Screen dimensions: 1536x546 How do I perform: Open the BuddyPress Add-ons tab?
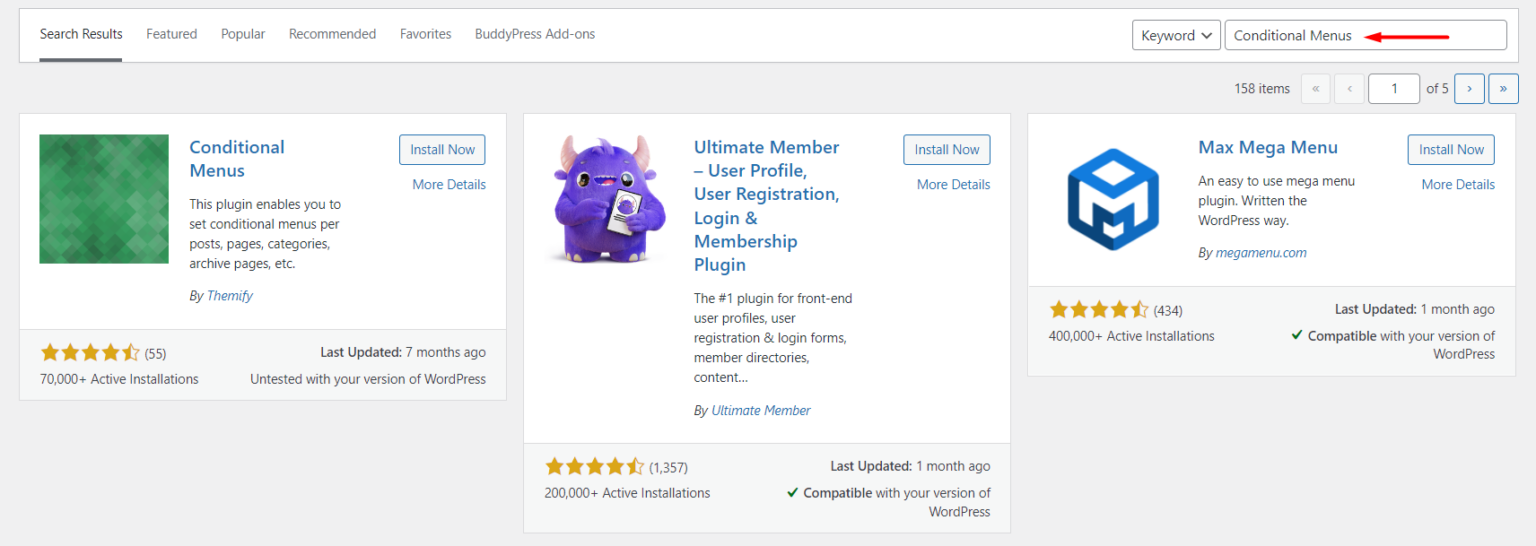535,34
